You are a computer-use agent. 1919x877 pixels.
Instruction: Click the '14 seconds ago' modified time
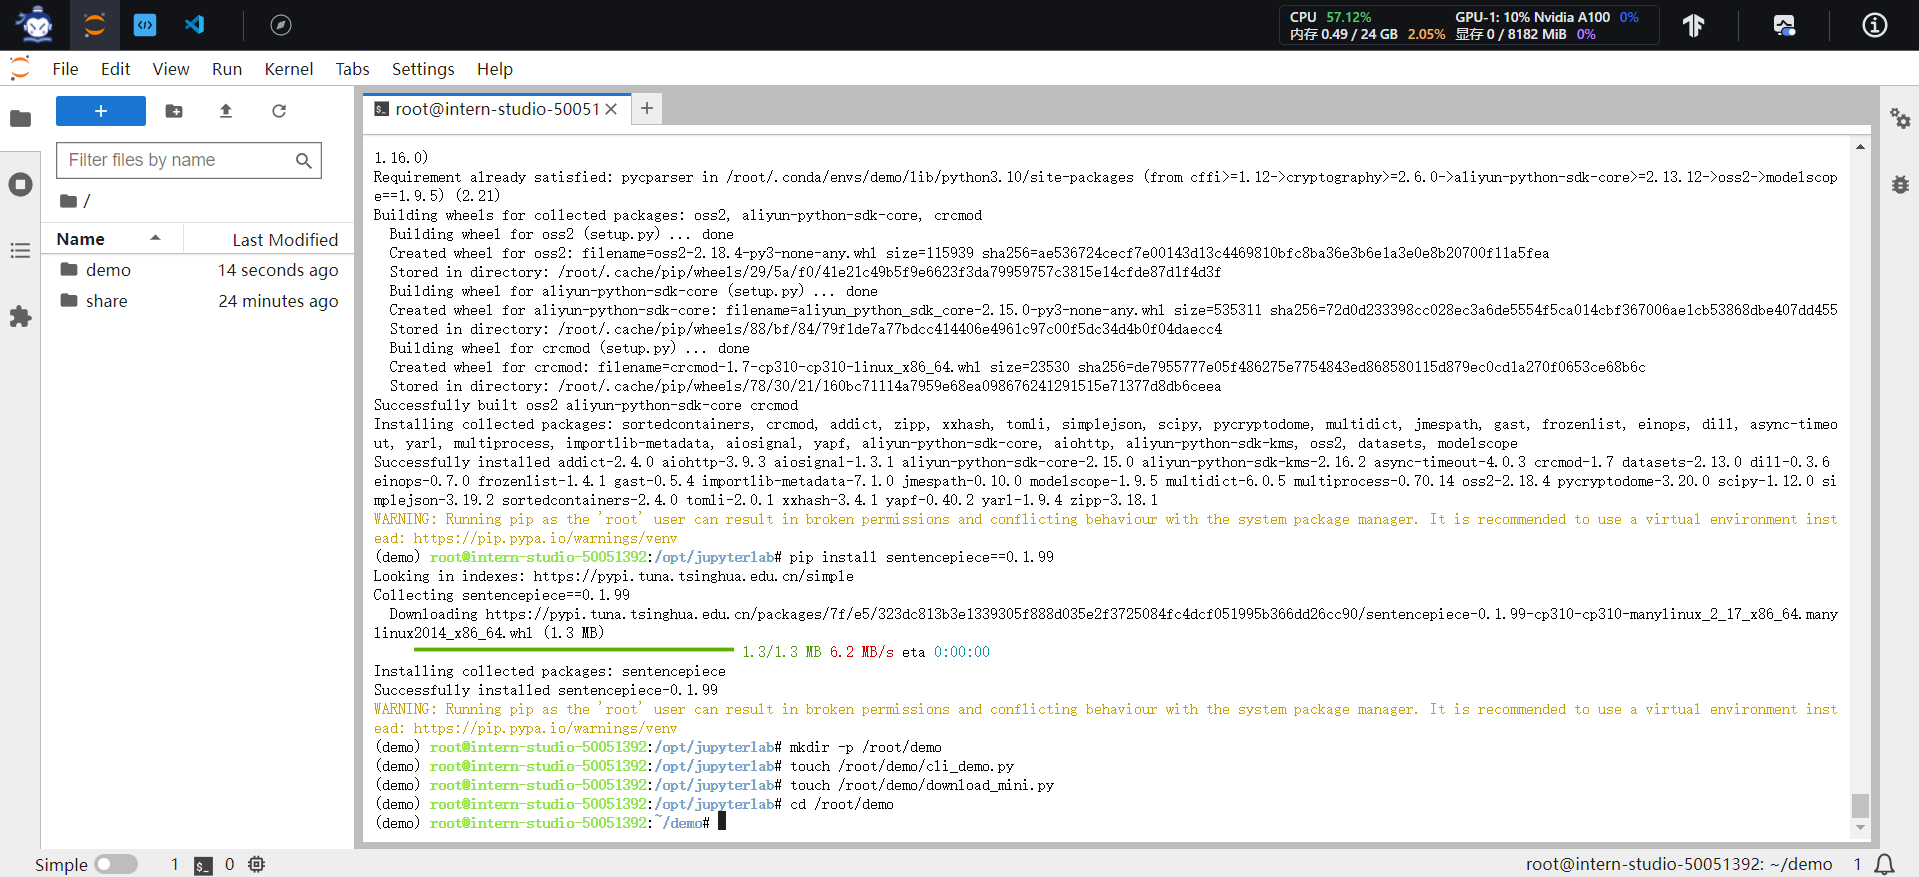point(278,270)
